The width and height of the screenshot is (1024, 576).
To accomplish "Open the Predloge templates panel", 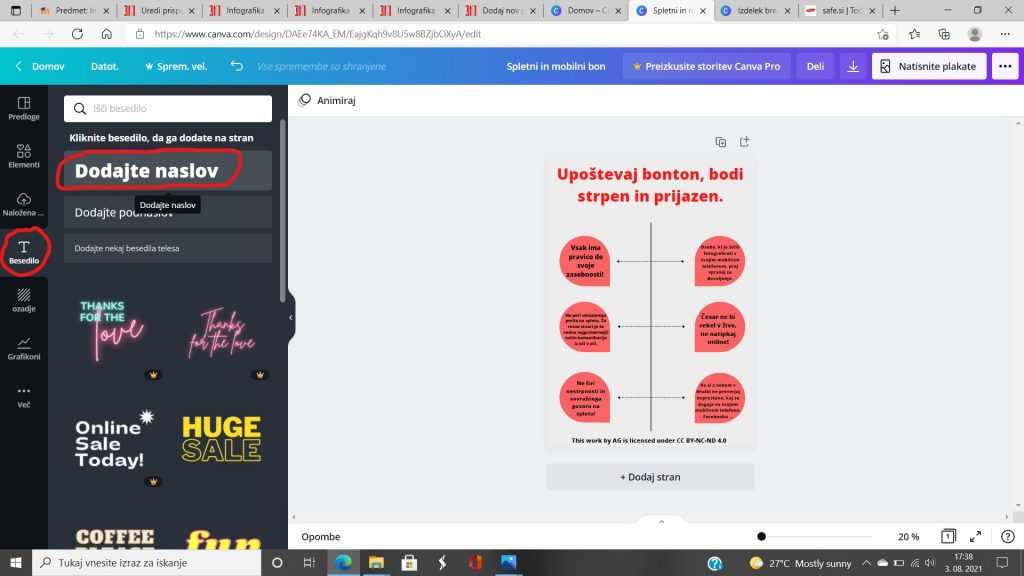I will click(24, 108).
